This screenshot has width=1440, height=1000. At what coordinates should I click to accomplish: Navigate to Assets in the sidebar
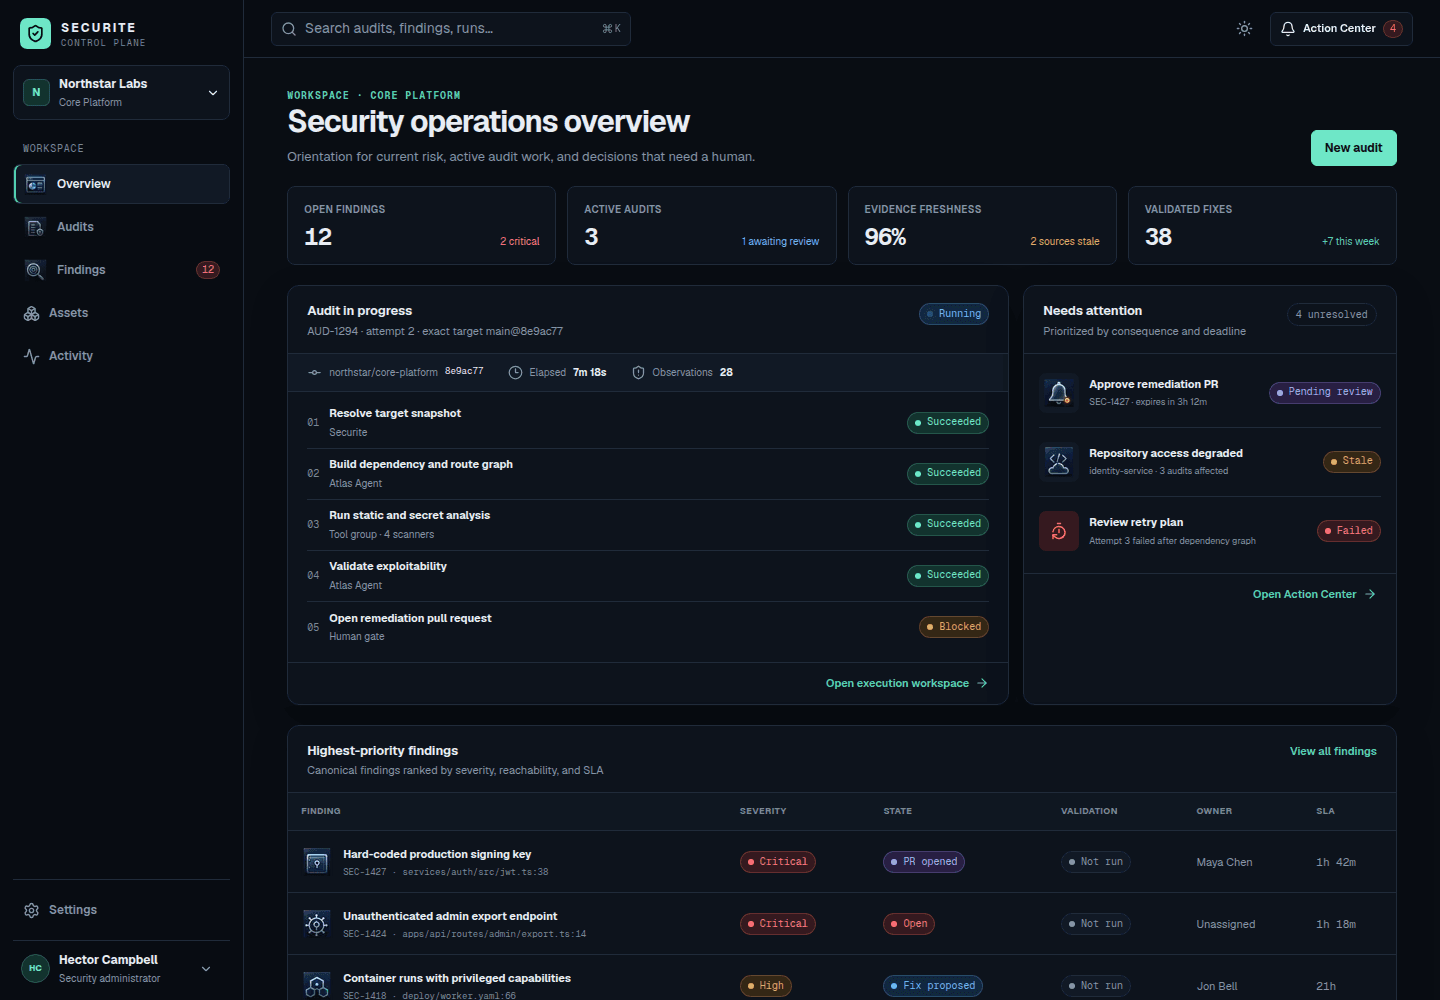pyautogui.click(x=122, y=313)
